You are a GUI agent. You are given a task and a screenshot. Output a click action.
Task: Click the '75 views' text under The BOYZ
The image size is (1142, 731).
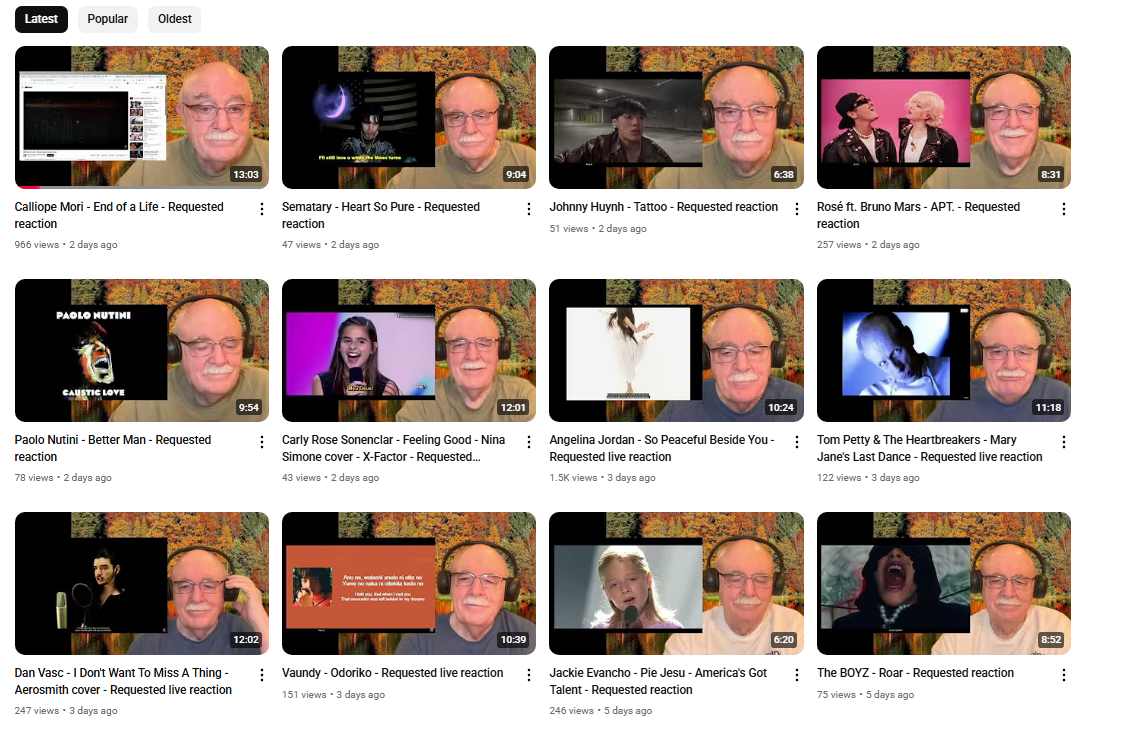pos(836,695)
